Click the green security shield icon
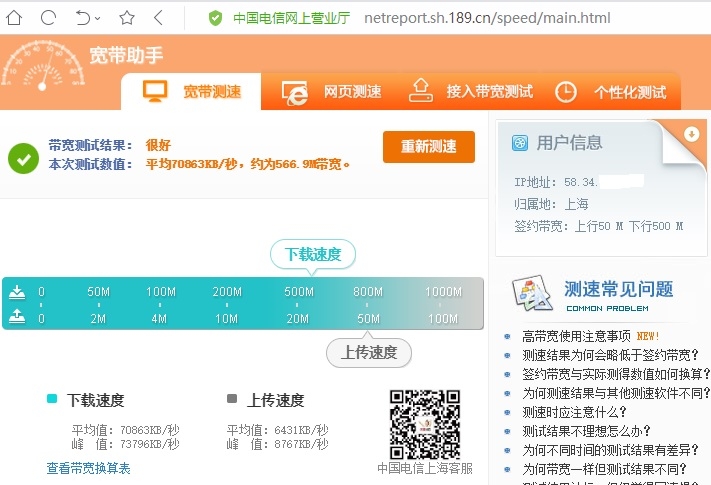The width and height of the screenshot is (711, 485). (x=215, y=18)
